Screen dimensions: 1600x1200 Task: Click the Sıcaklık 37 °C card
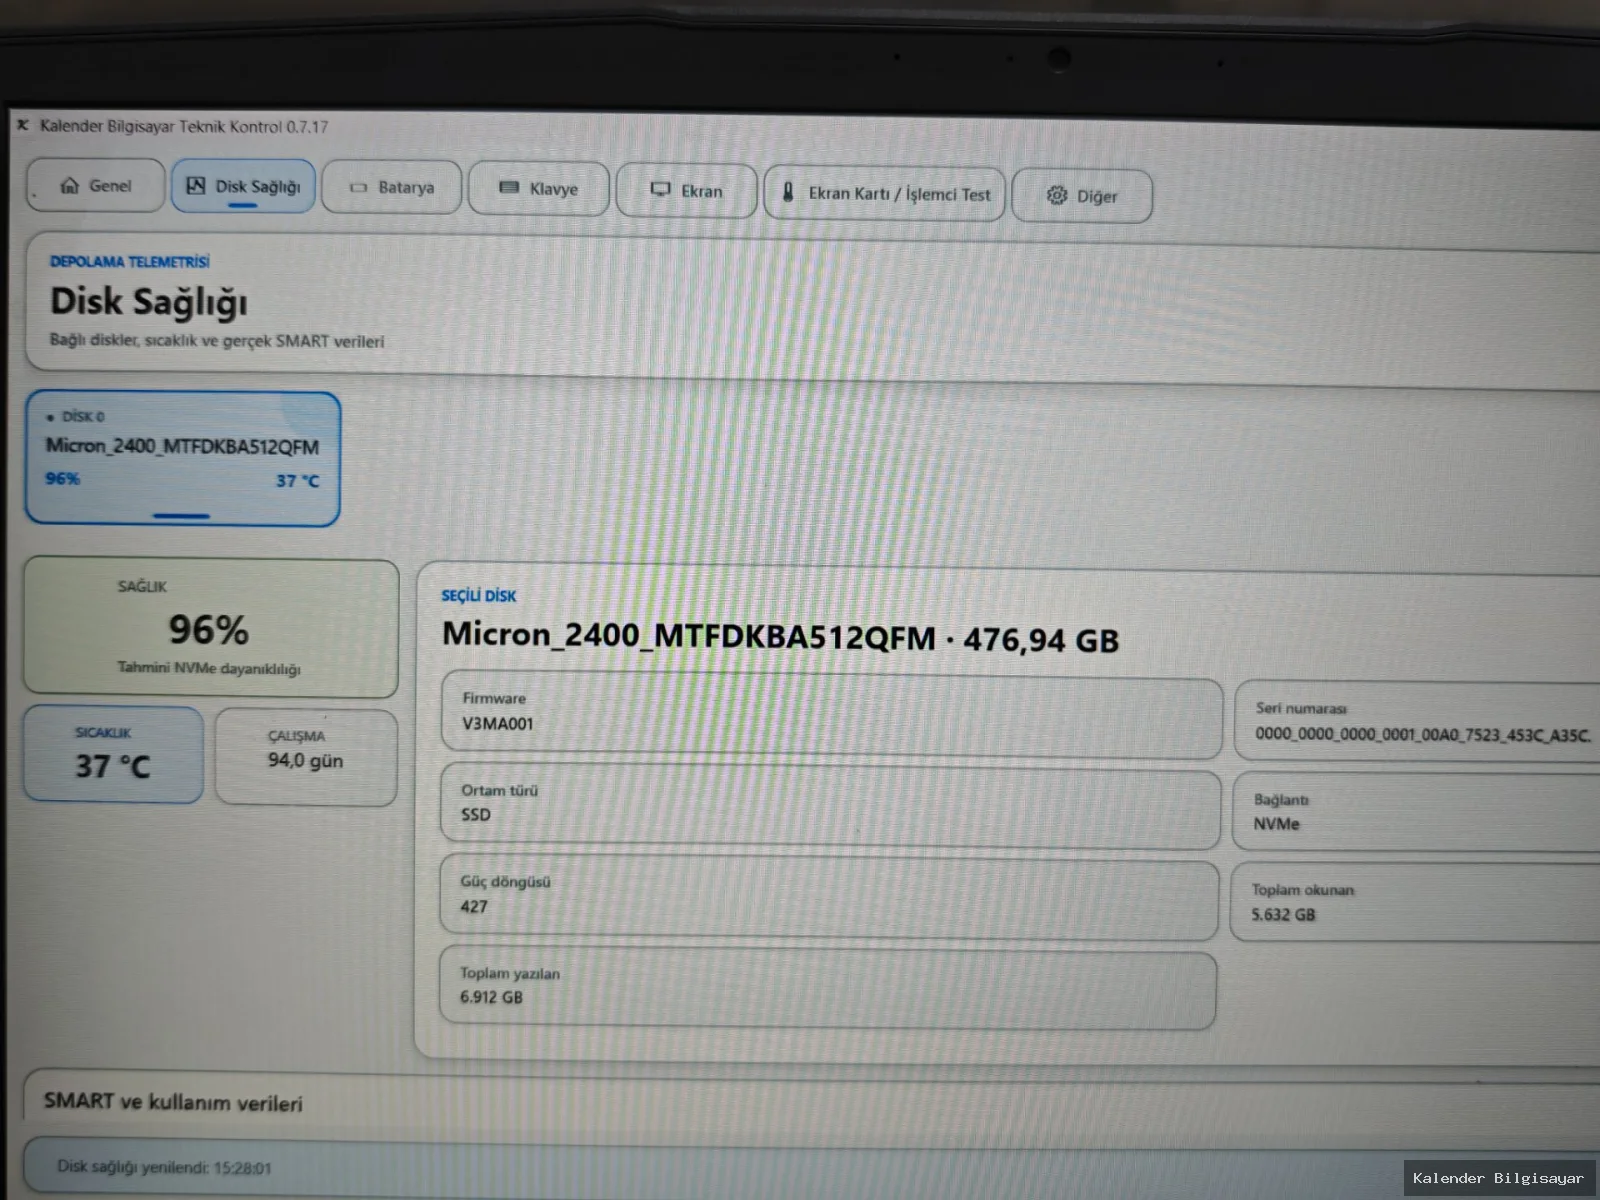coord(113,754)
